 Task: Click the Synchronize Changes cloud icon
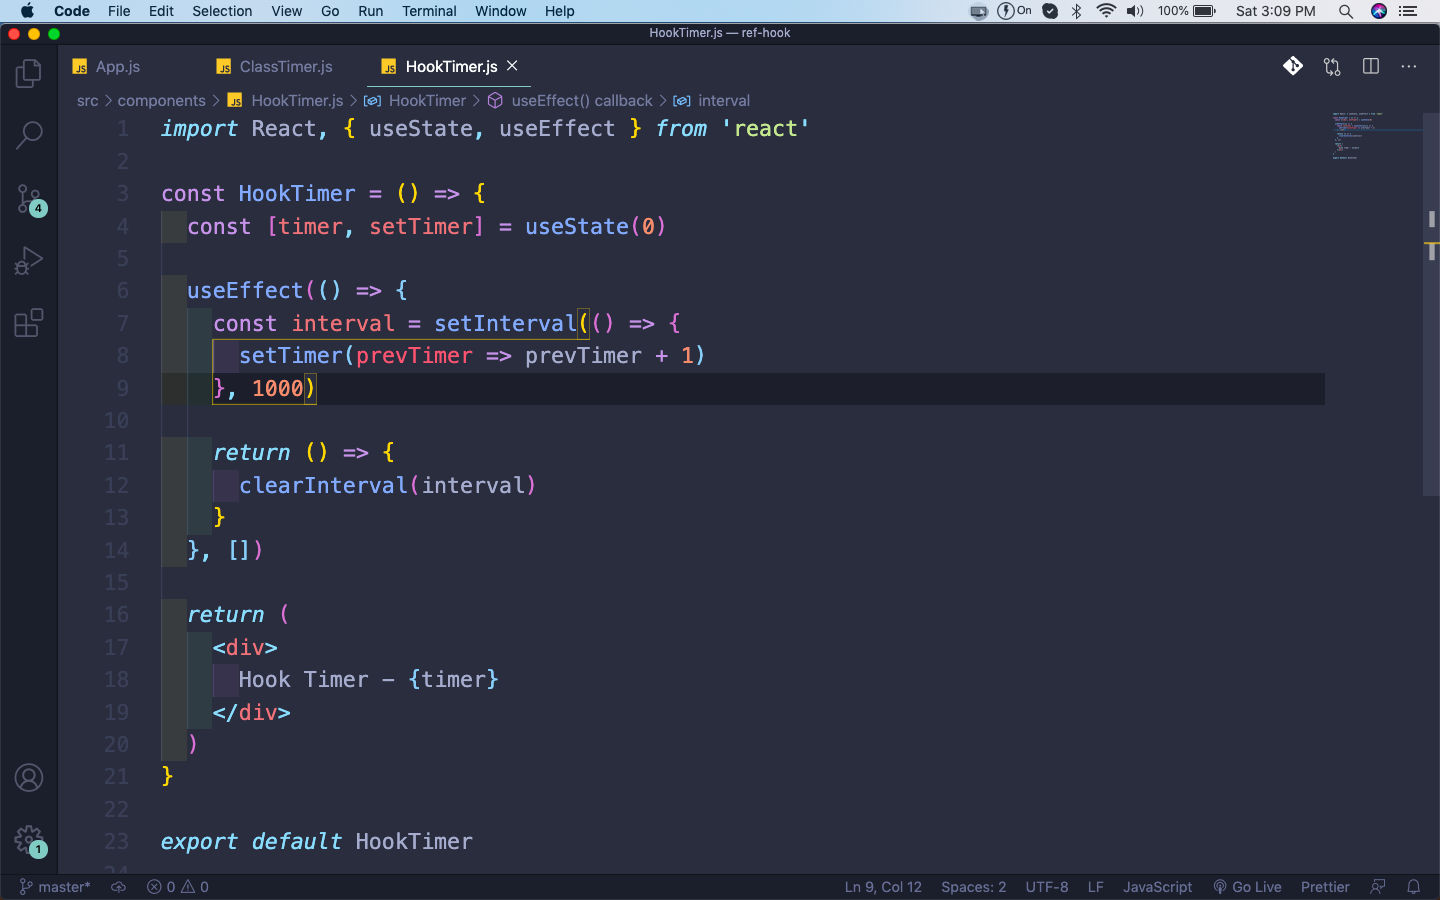point(118,887)
